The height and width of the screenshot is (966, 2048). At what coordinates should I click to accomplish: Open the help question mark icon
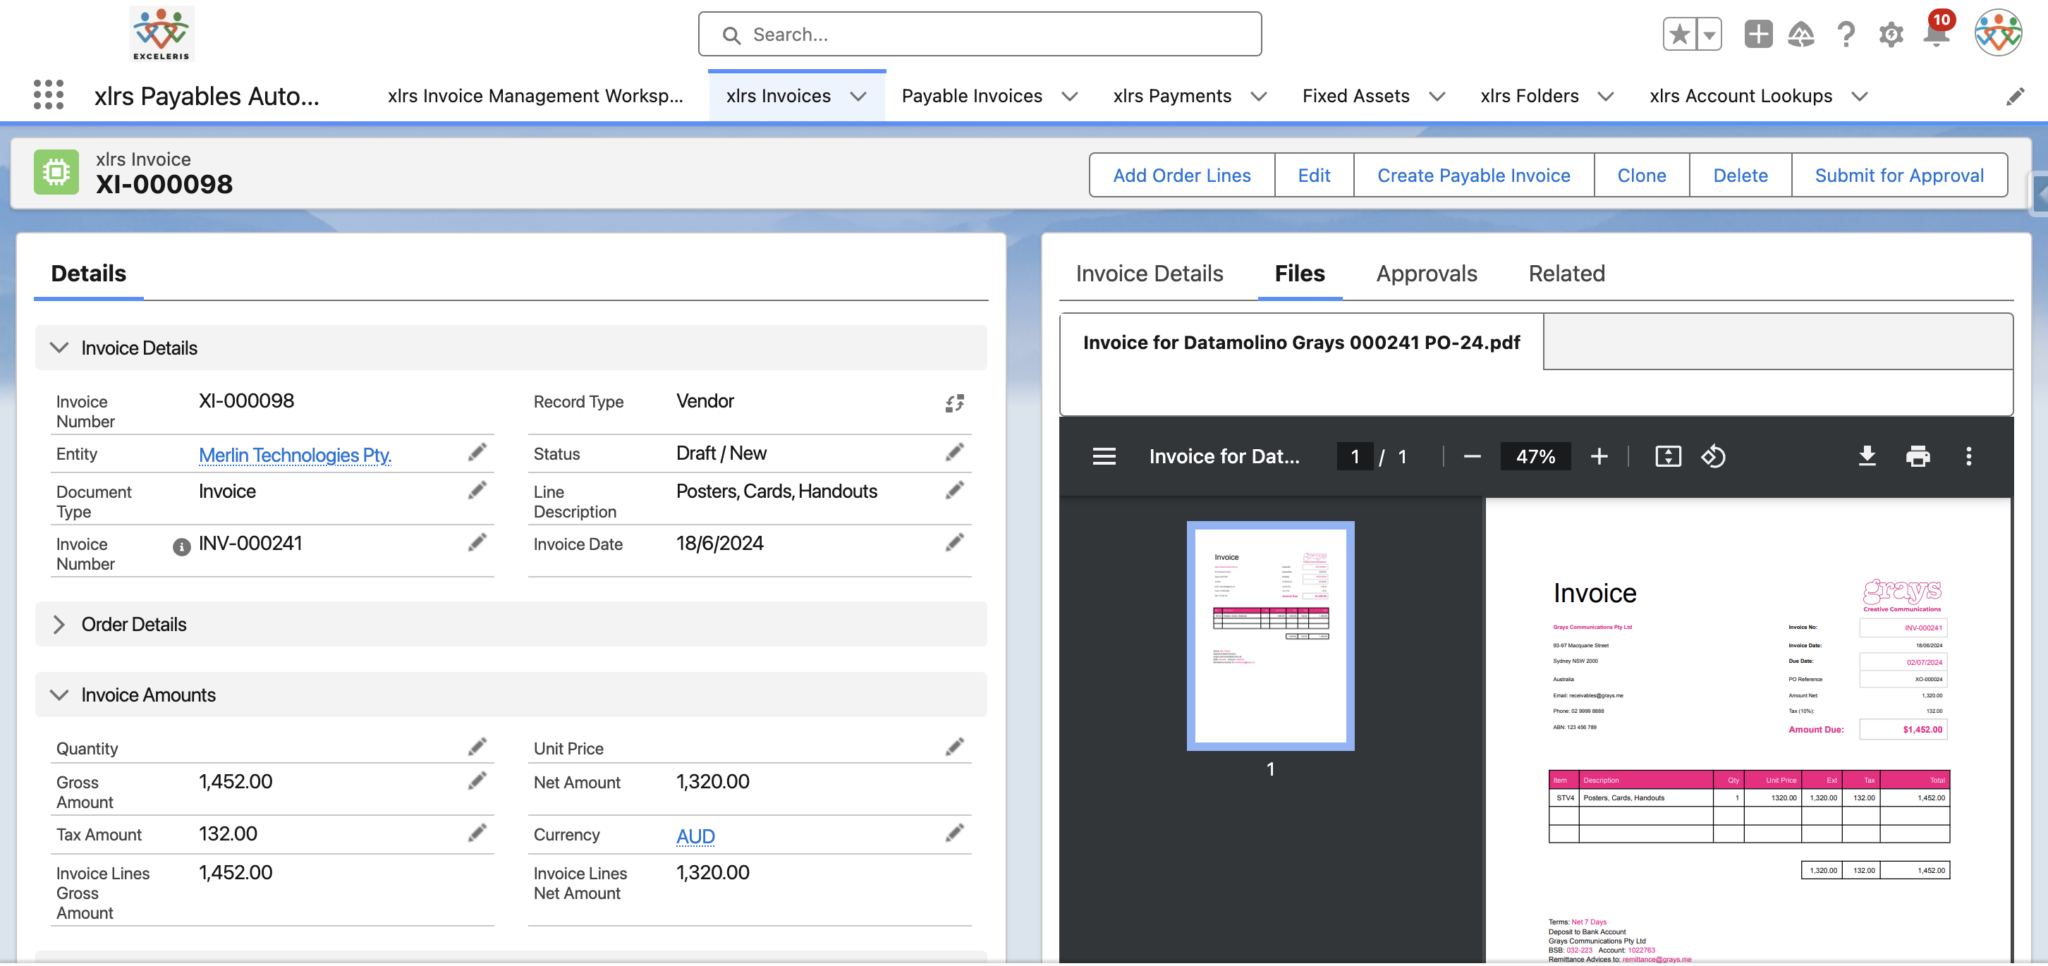[1846, 35]
